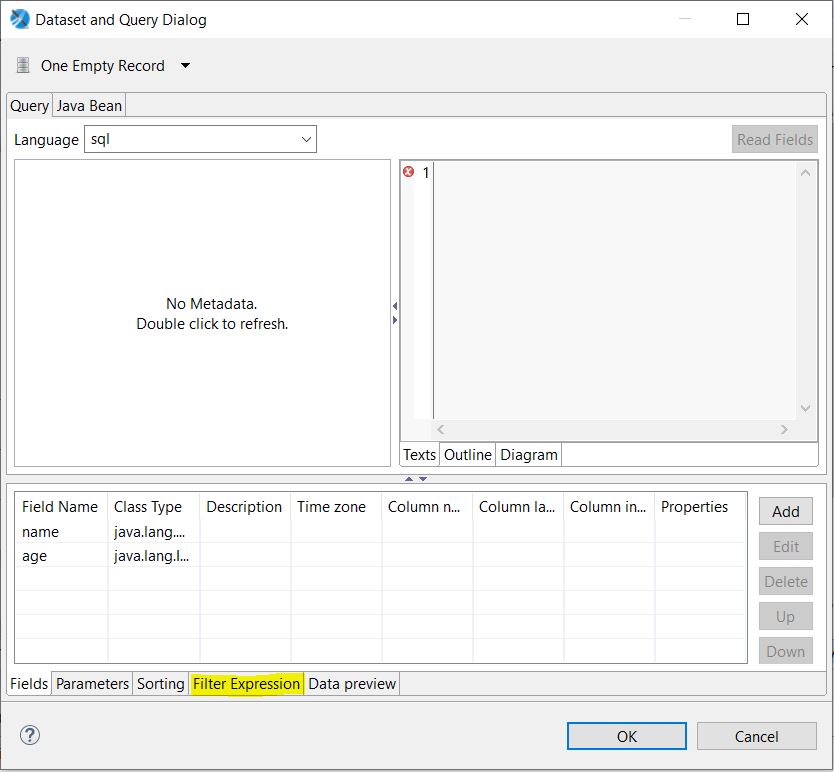This screenshot has height=772, width=834.
Task: Click the Add button to create a field
Action: coord(785,511)
